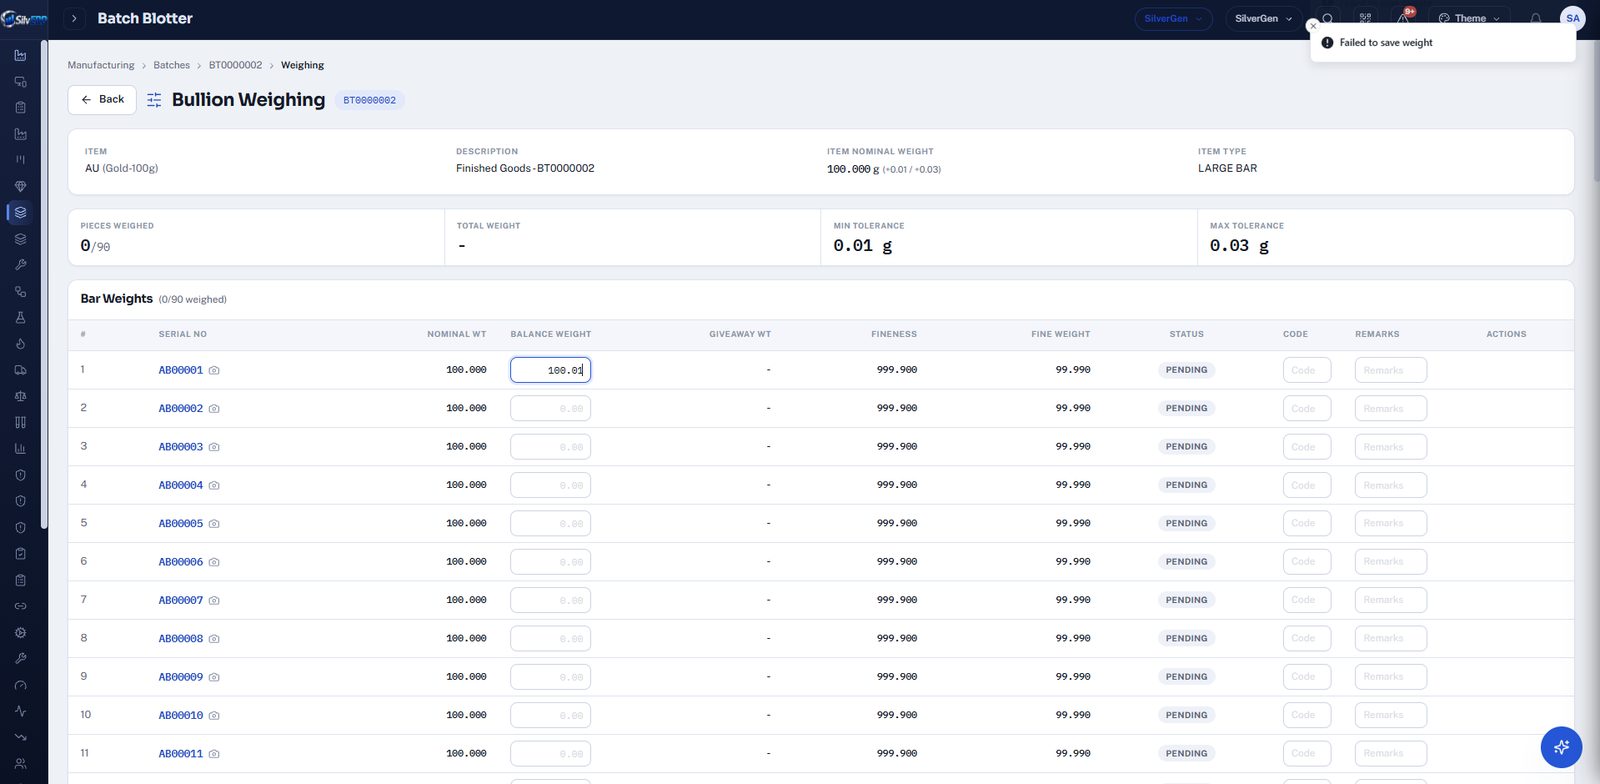Click the camera icon beside AB00004
1600x784 pixels.
click(214, 485)
